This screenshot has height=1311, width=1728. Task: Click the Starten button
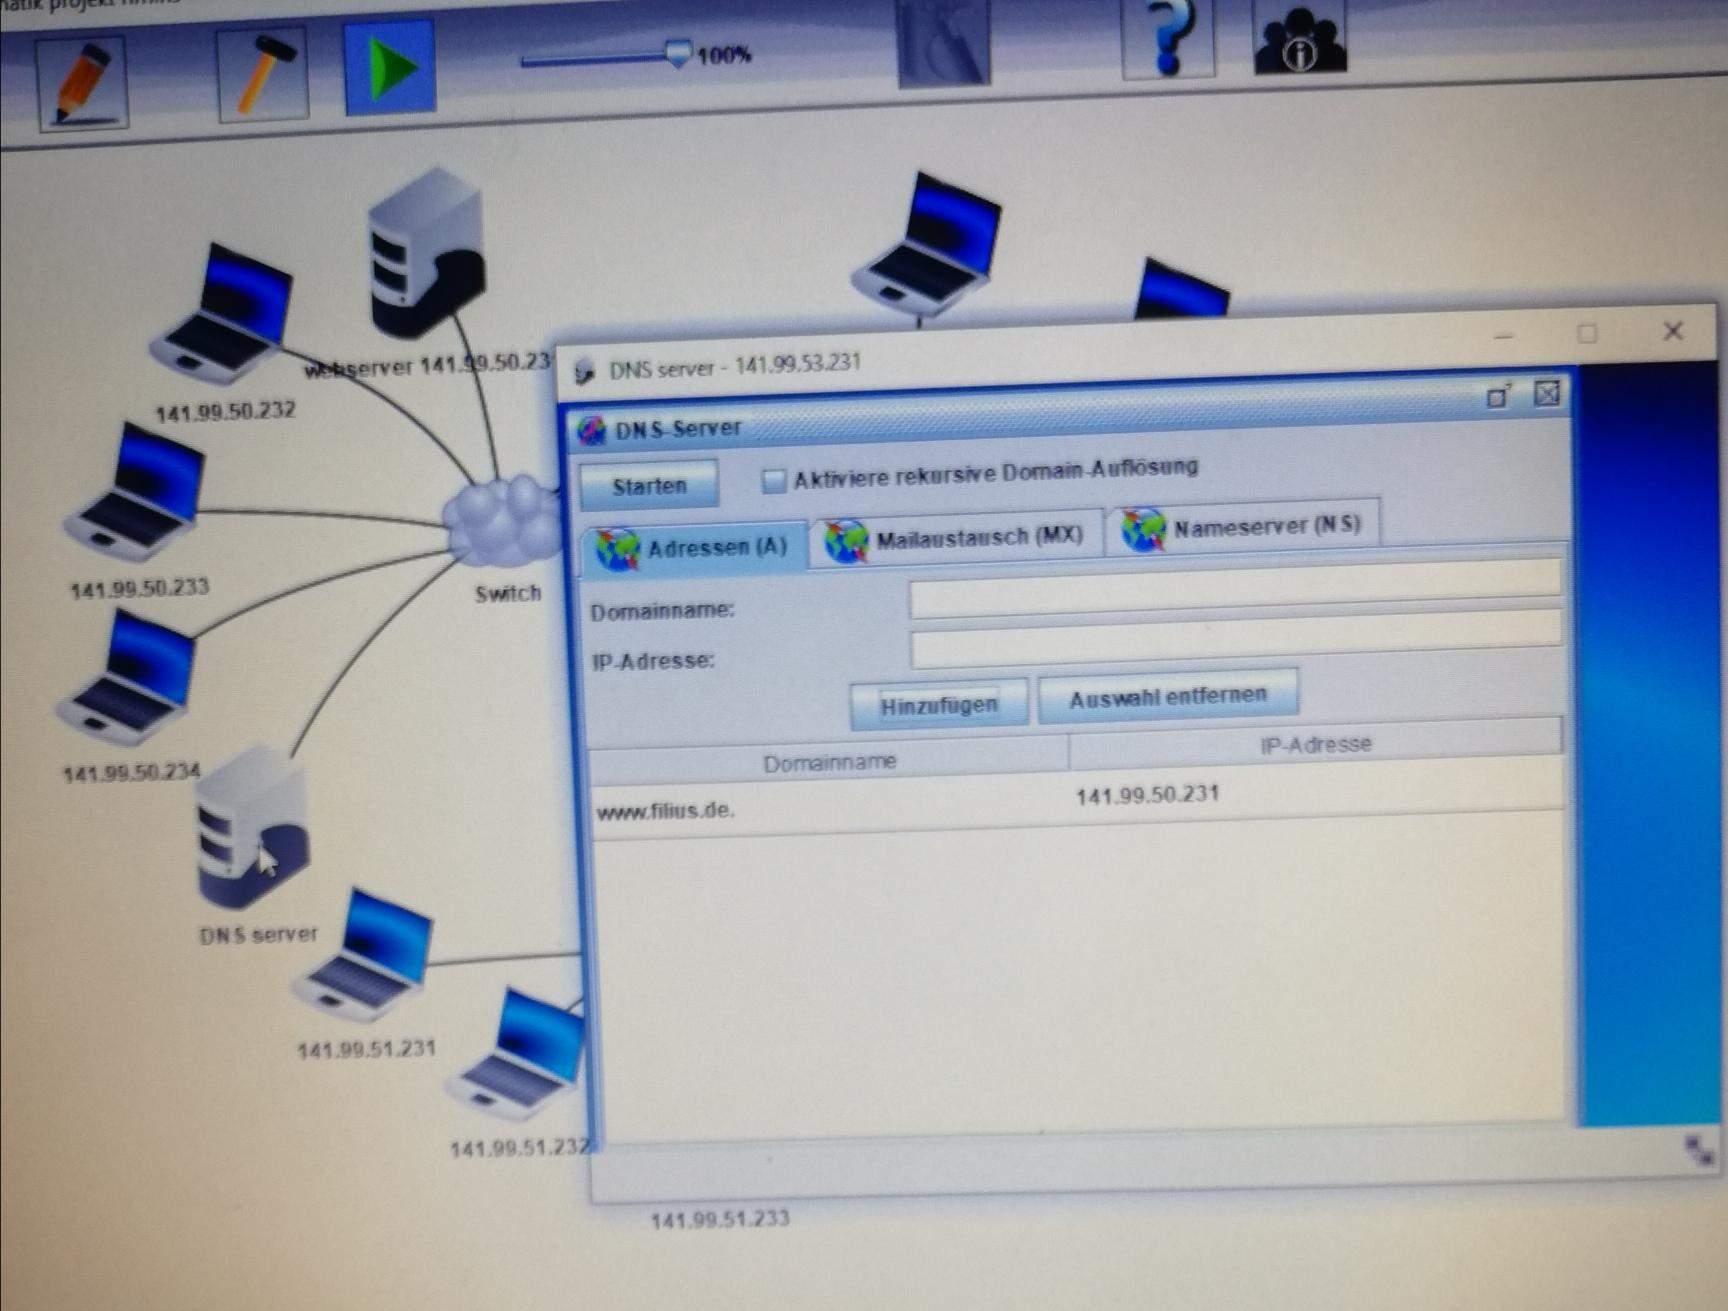click(649, 485)
